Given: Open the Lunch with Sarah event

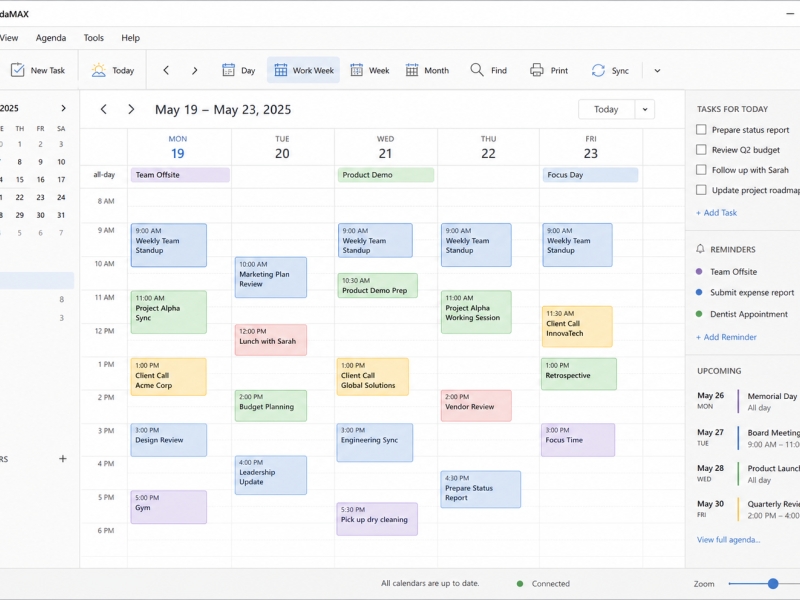Looking at the screenshot, I should click(271, 340).
